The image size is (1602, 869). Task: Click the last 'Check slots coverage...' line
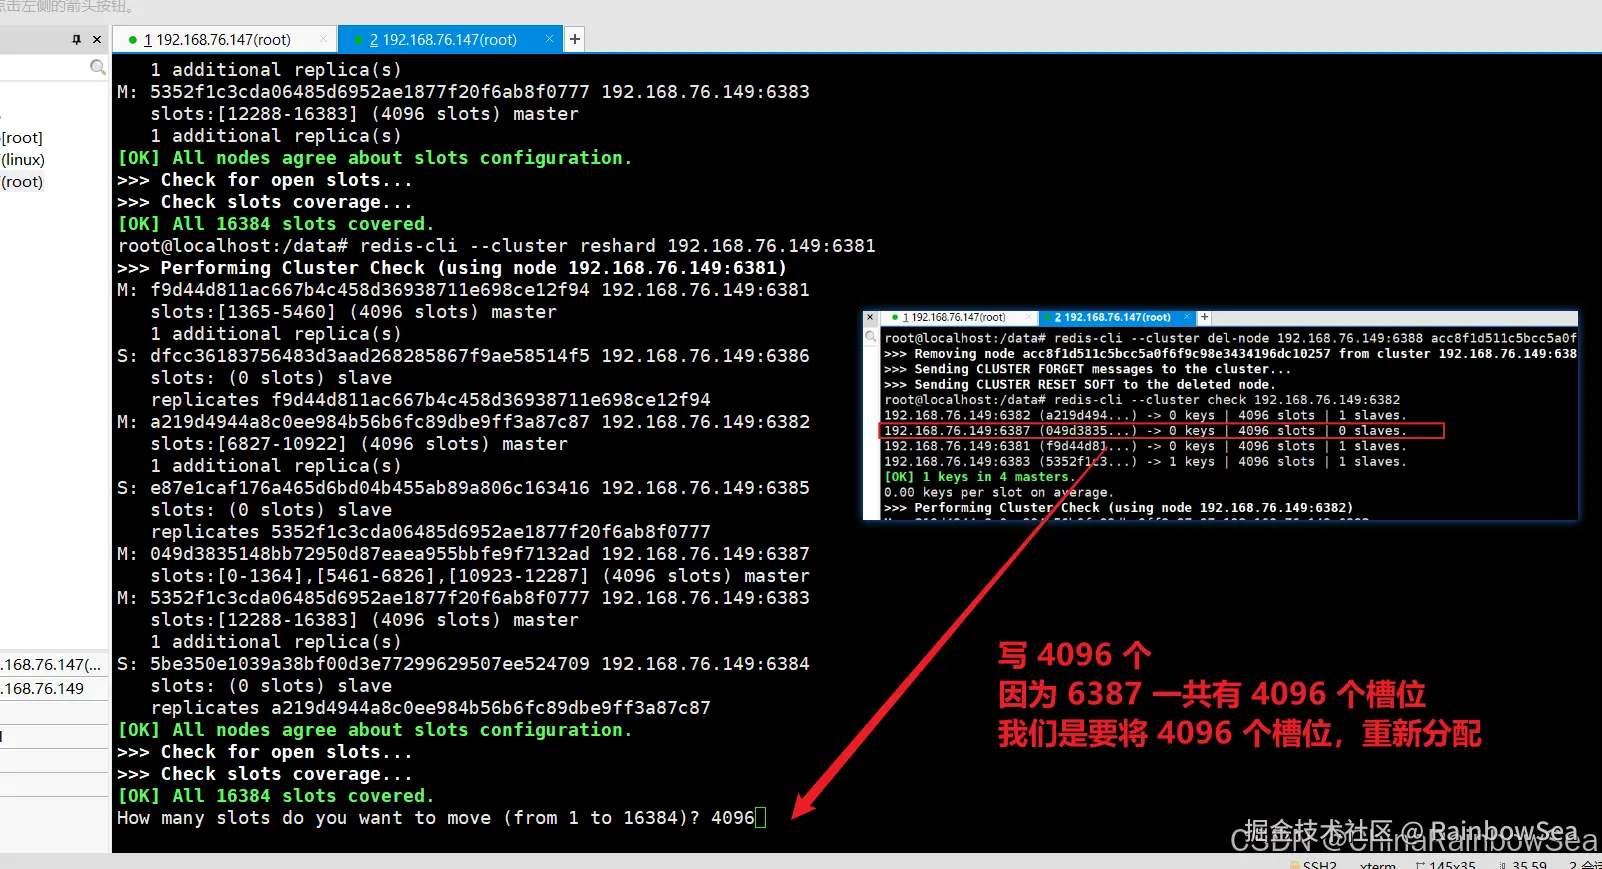(x=265, y=774)
